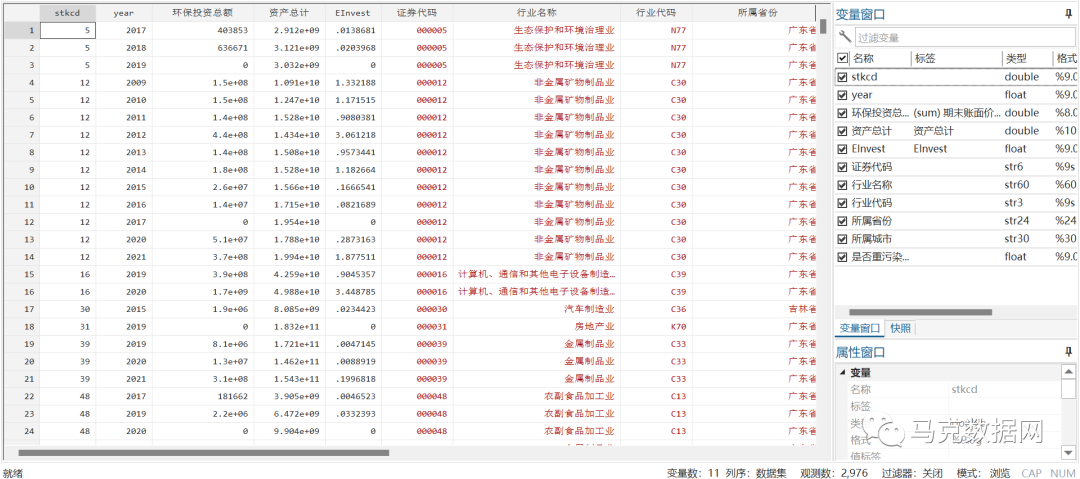Pin the 变量窗口 panel
This screenshot has width=1080, height=479.
pyautogui.click(x=1068, y=13)
